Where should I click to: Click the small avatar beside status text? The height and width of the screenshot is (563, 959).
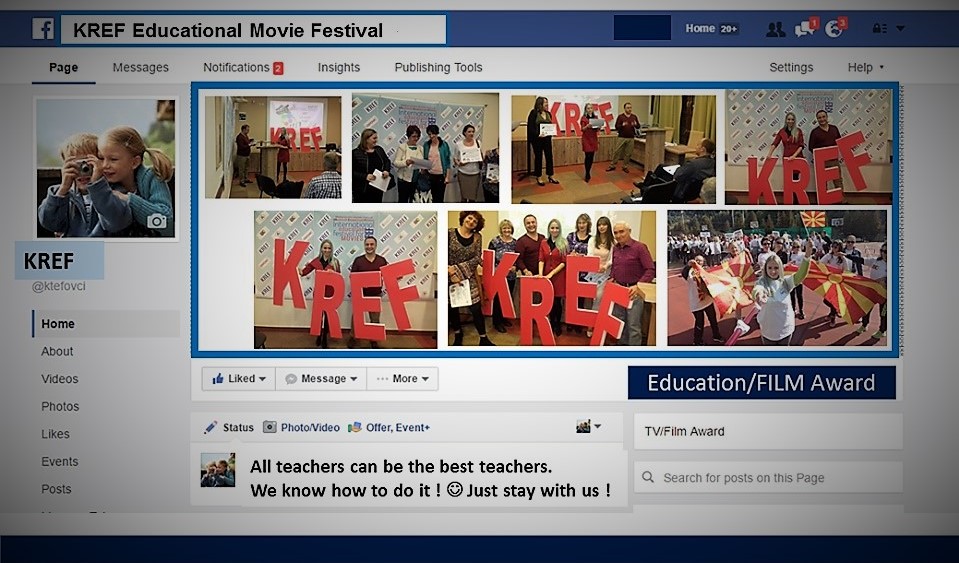point(218,470)
